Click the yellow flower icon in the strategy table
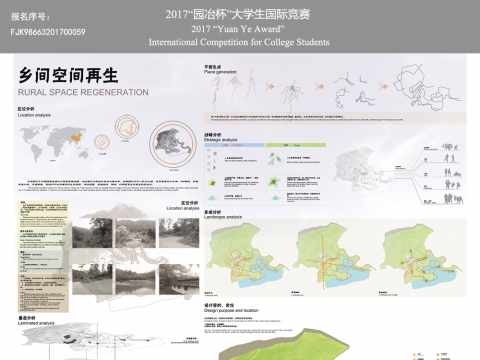The image size is (480, 360). coord(212,182)
